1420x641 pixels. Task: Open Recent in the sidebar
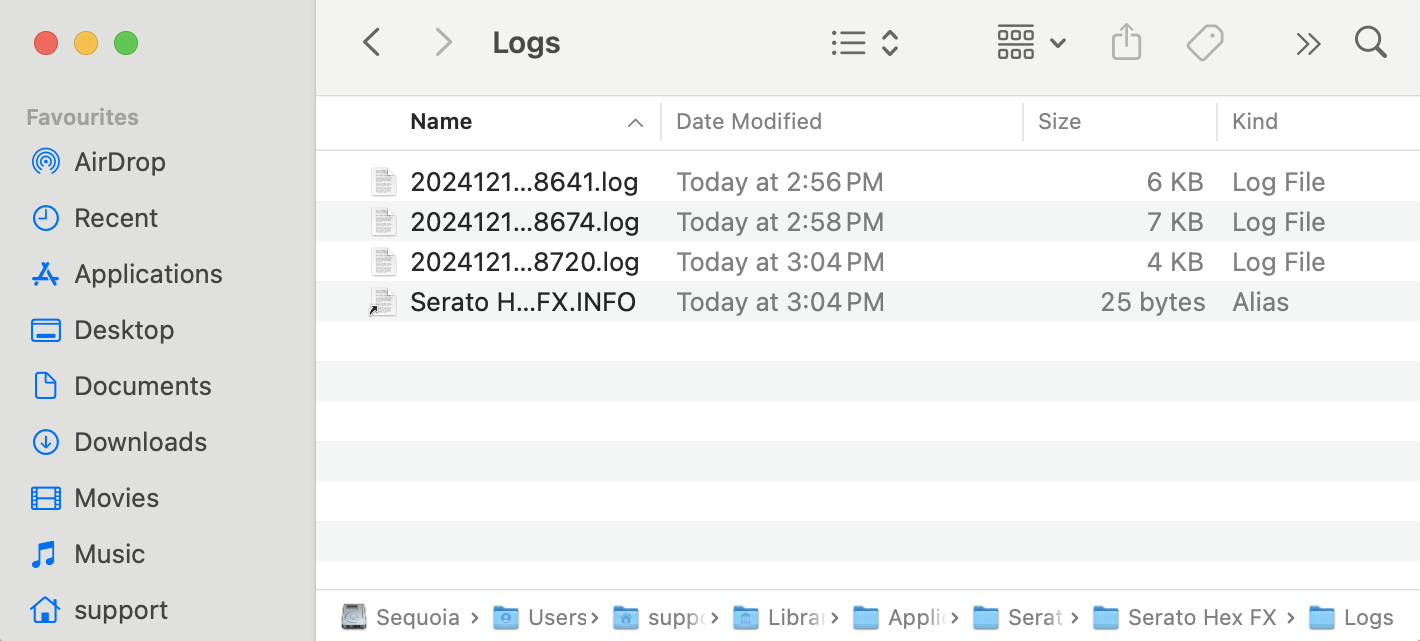tap(94, 218)
